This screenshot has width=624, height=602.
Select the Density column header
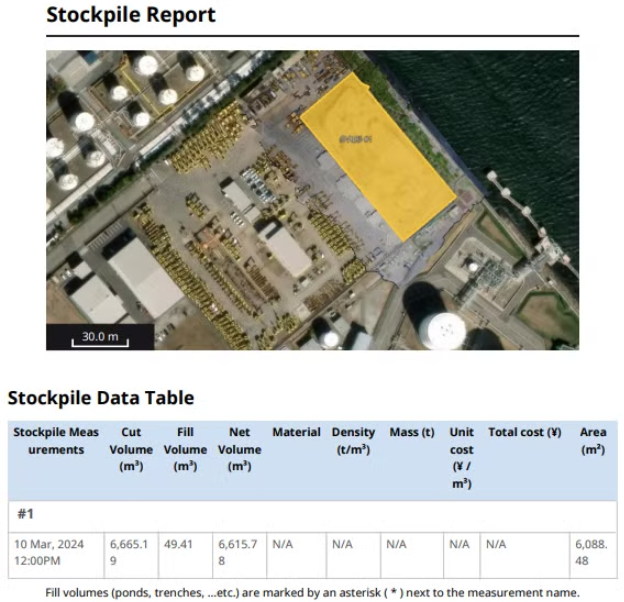(353, 440)
